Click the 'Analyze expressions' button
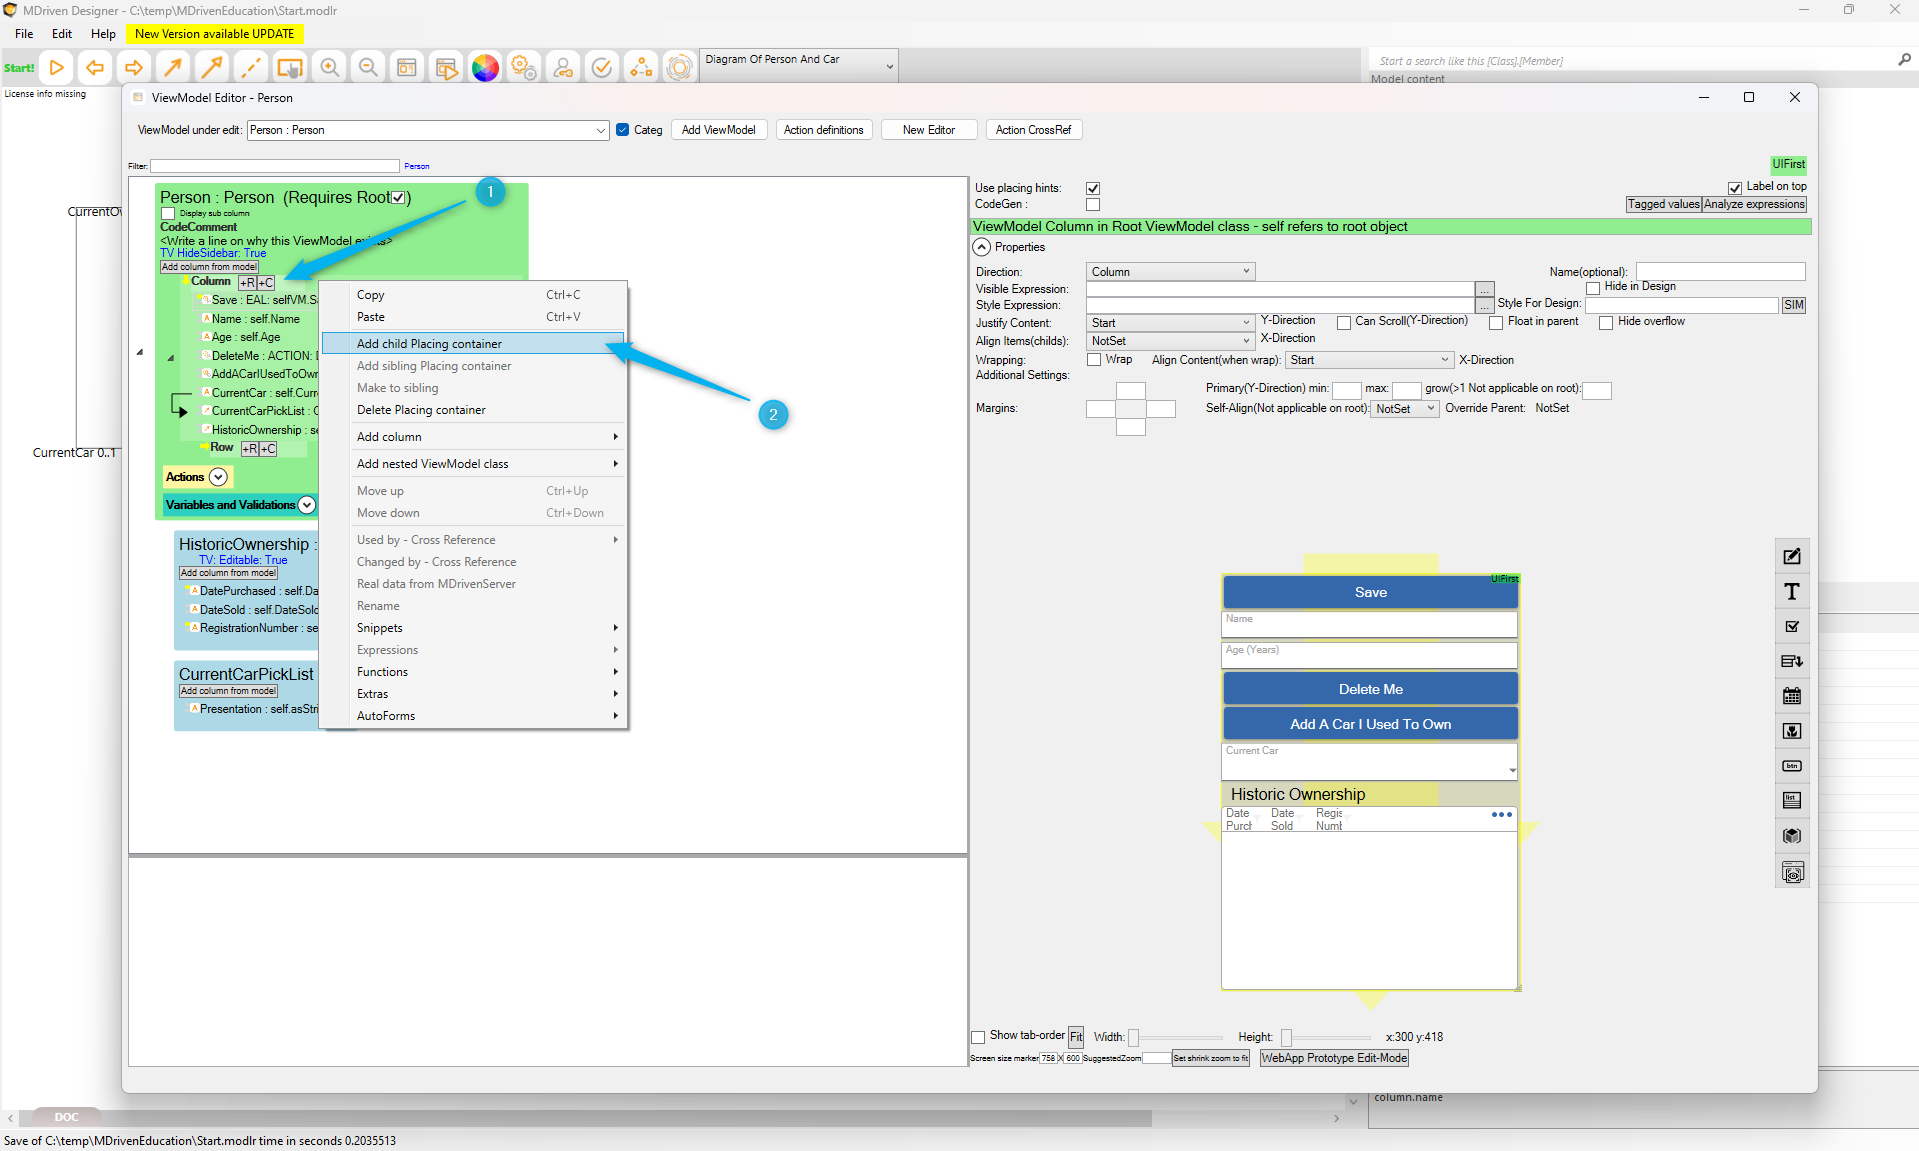This screenshot has width=1919, height=1151. click(x=1754, y=204)
